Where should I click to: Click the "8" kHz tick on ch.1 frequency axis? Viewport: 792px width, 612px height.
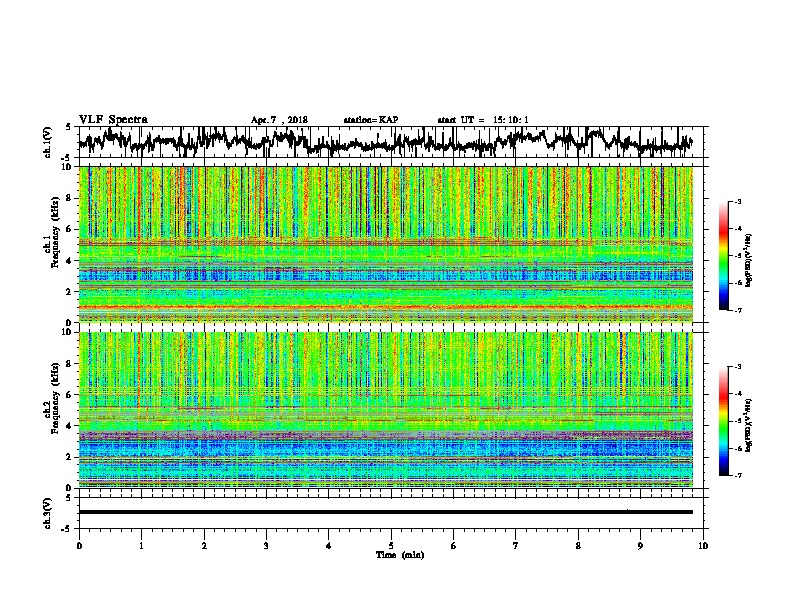point(69,198)
